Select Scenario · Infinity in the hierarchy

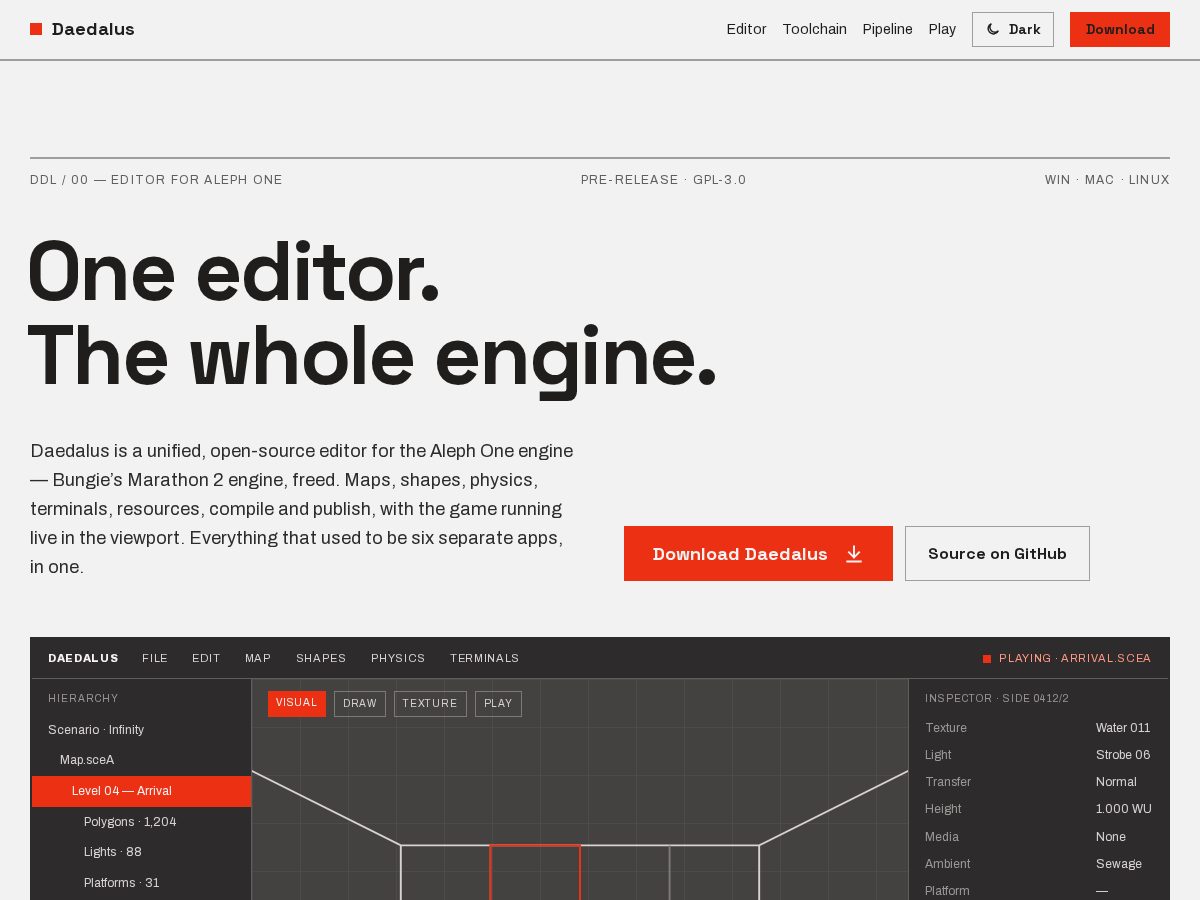coord(141,730)
